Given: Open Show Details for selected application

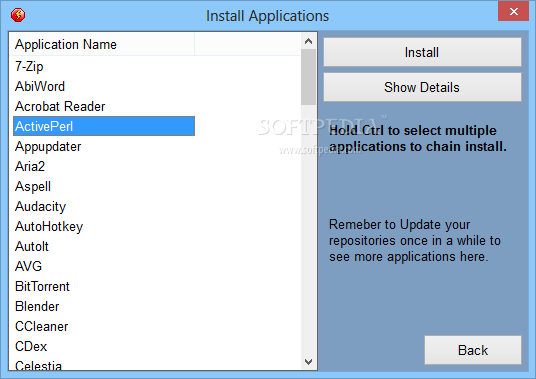Looking at the screenshot, I should tap(422, 87).
